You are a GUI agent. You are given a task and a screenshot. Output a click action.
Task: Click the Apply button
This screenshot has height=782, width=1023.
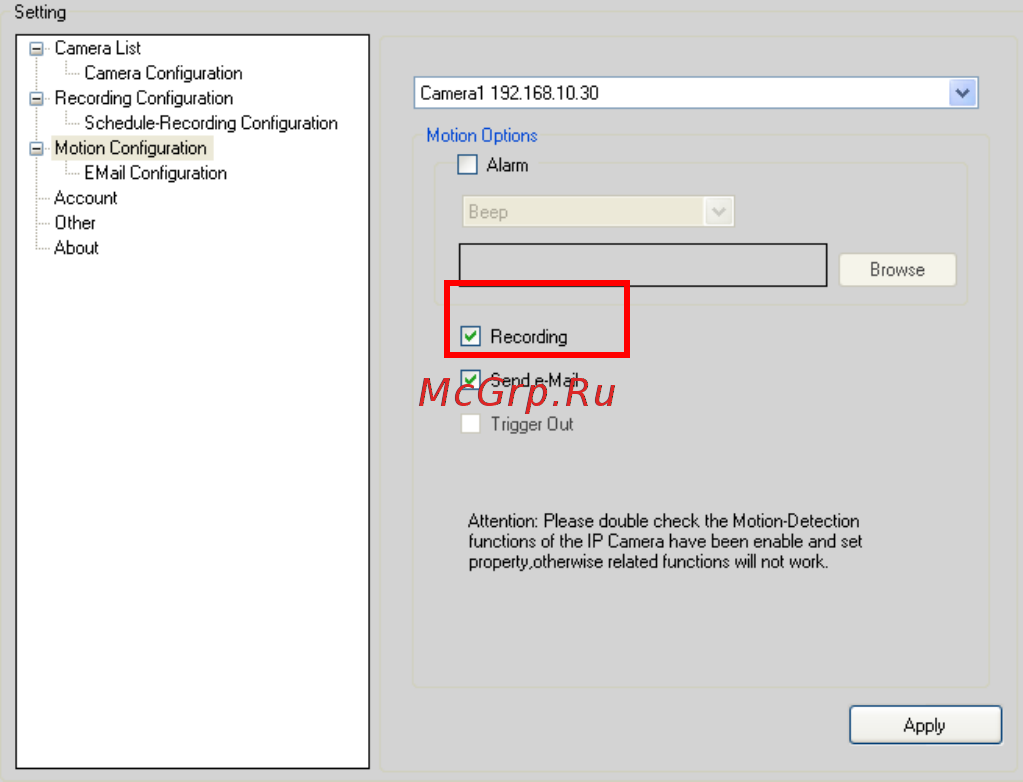925,725
